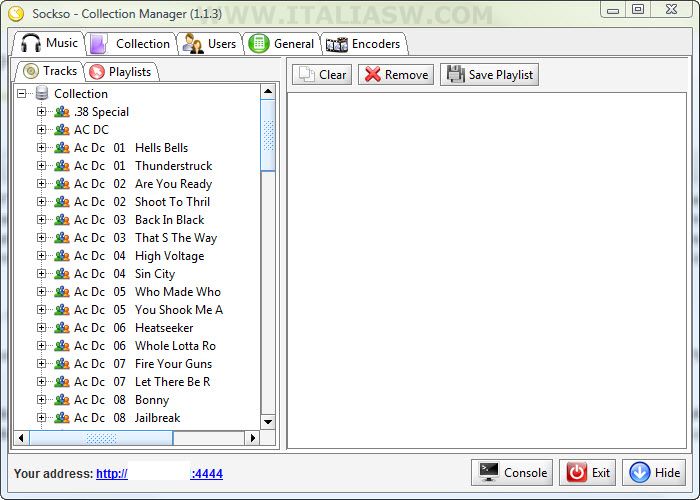Click the tree's vertical scrollbar thumb

pos(268,135)
